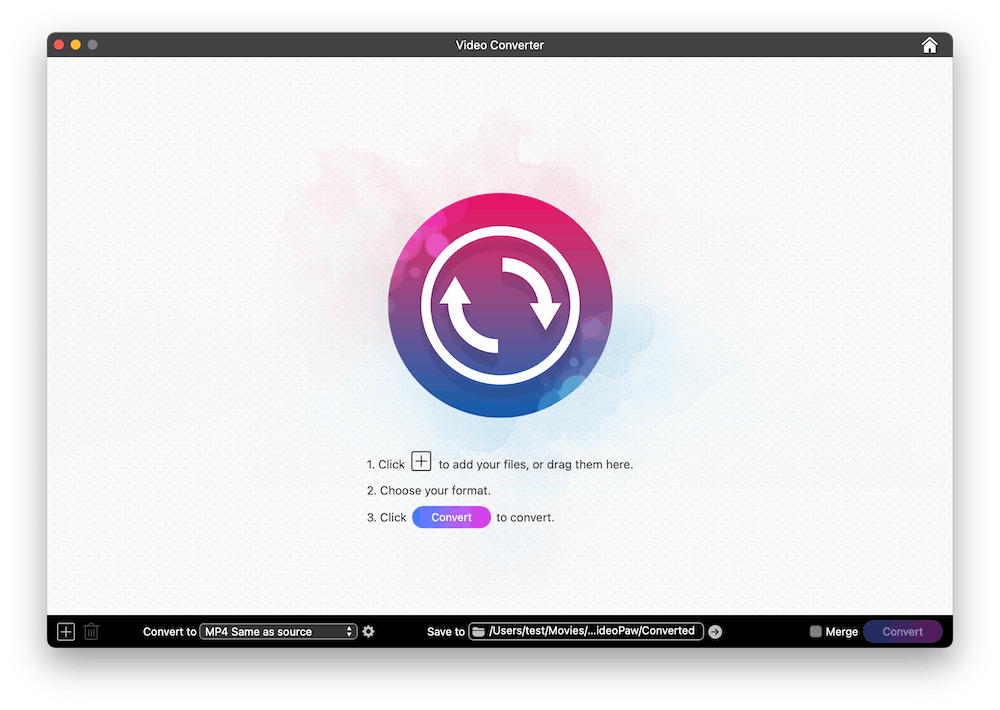Viewport: 1000px width, 710px height.
Task: Click the add files plus icon in bottom bar
Action: tap(66, 632)
